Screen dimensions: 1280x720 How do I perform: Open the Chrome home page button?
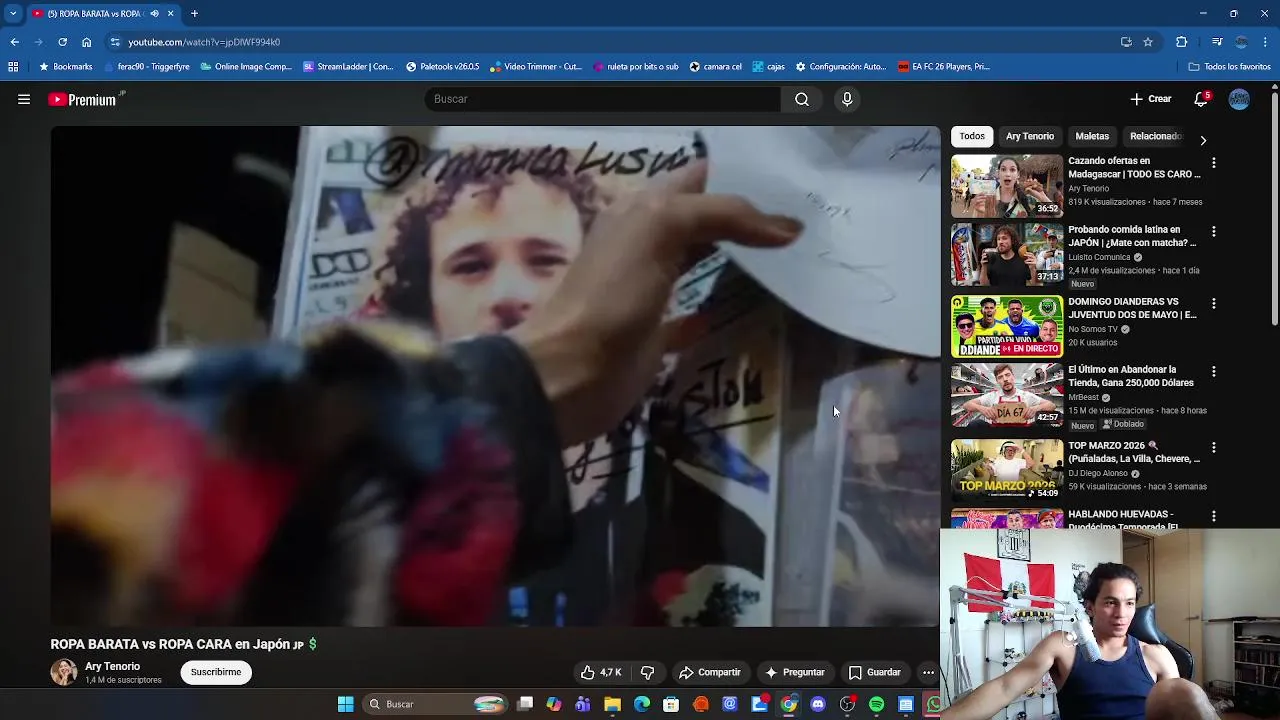coord(86,42)
